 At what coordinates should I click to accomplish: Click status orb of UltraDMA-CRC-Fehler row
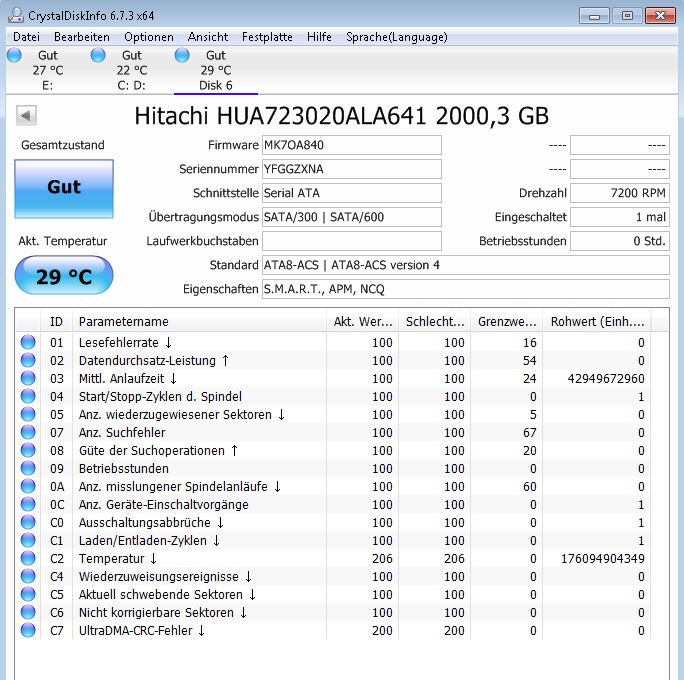[28, 630]
